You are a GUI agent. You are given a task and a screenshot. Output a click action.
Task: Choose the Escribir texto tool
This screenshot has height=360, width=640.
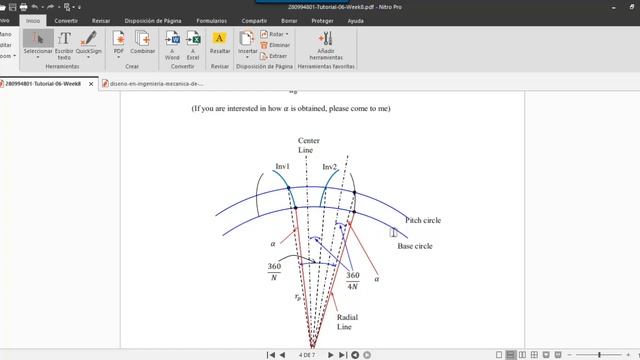pos(64,45)
